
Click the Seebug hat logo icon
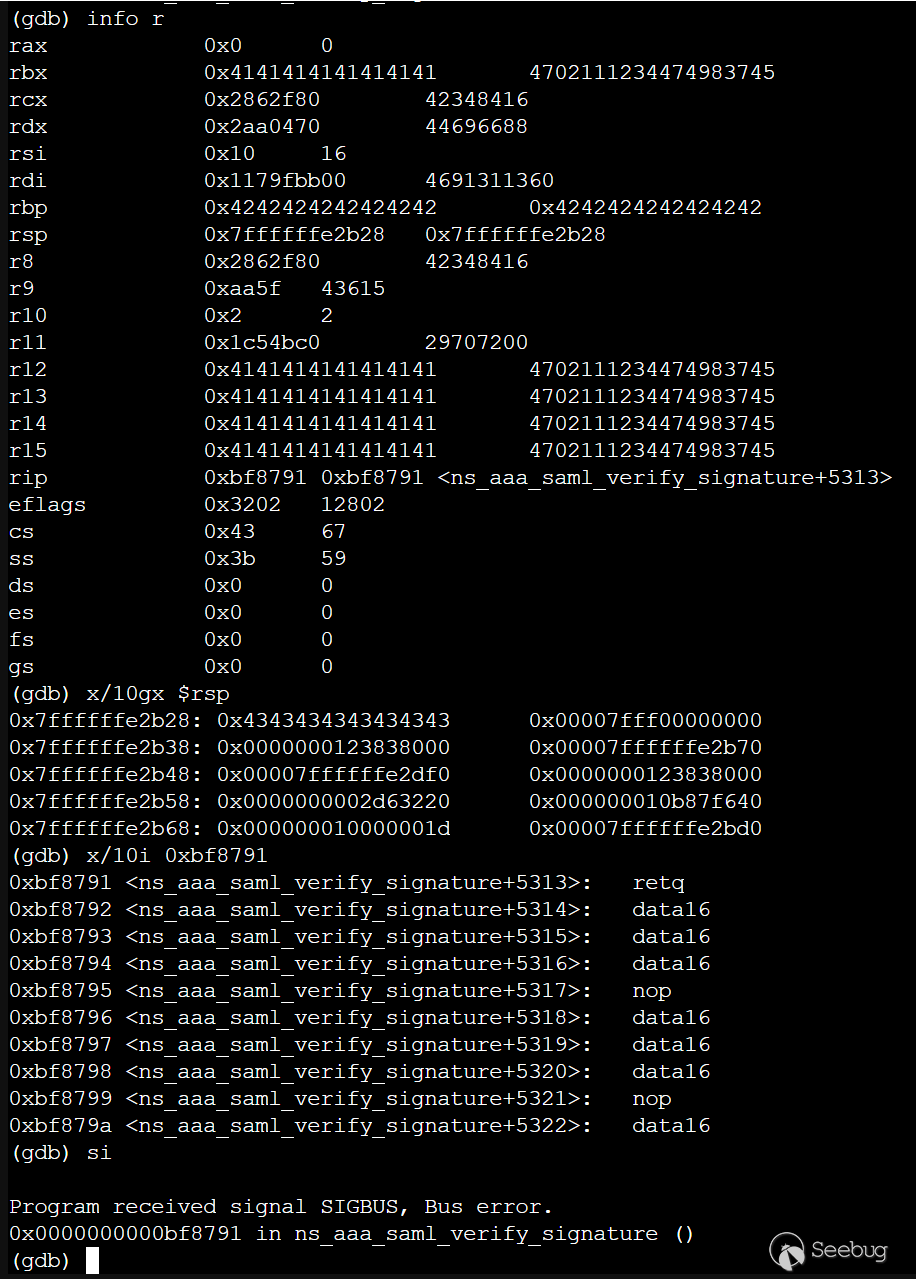(788, 1250)
